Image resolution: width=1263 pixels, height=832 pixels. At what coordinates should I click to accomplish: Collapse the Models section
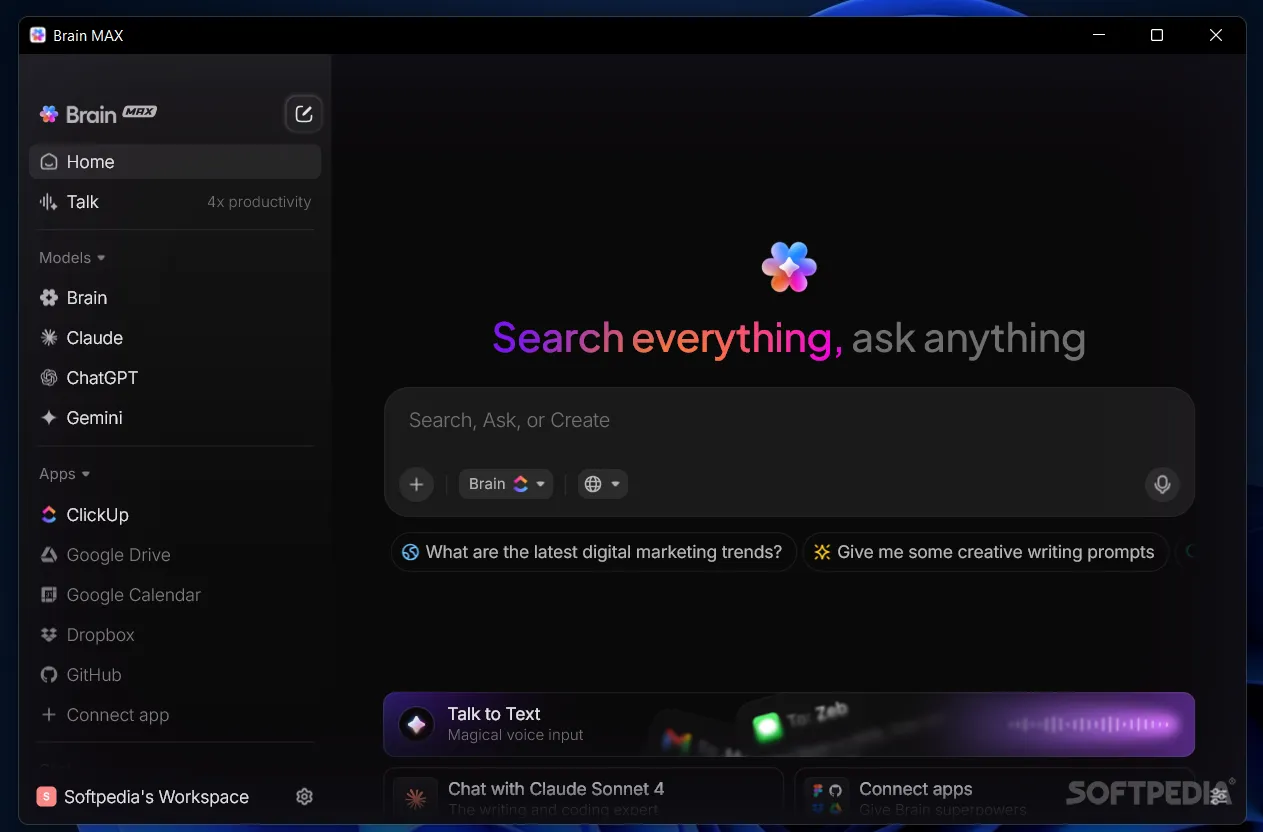(x=73, y=258)
